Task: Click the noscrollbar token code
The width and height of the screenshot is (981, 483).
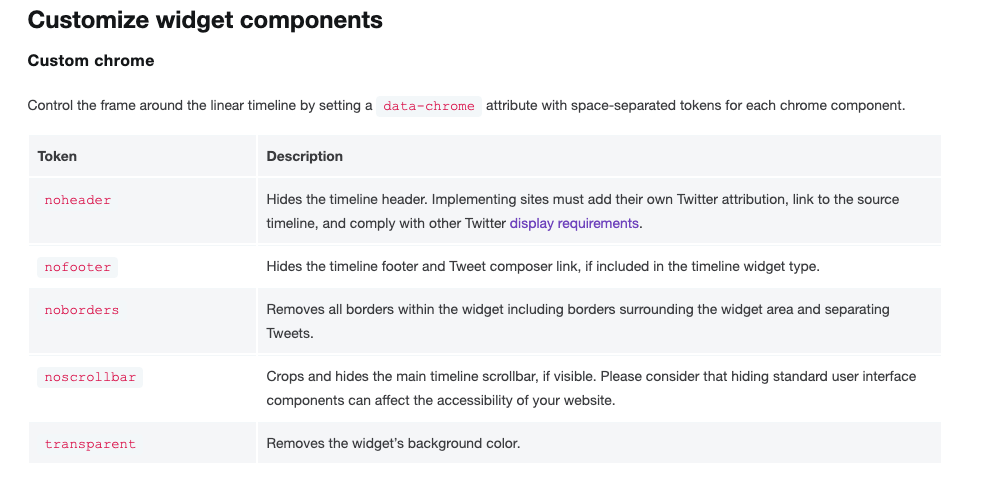Action: tap(90, 377)
